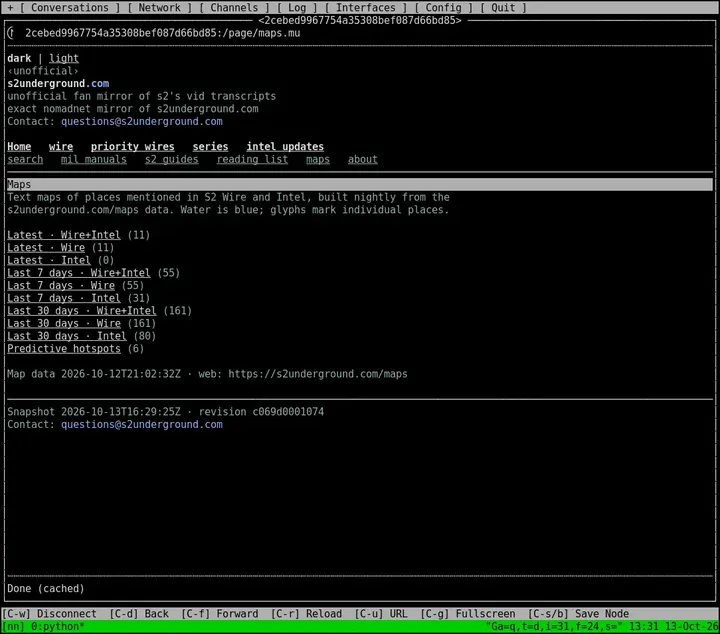Click the [C-f] Forward shortcut
This screenshot has width=720, height=634.
(x=219, y=614)
